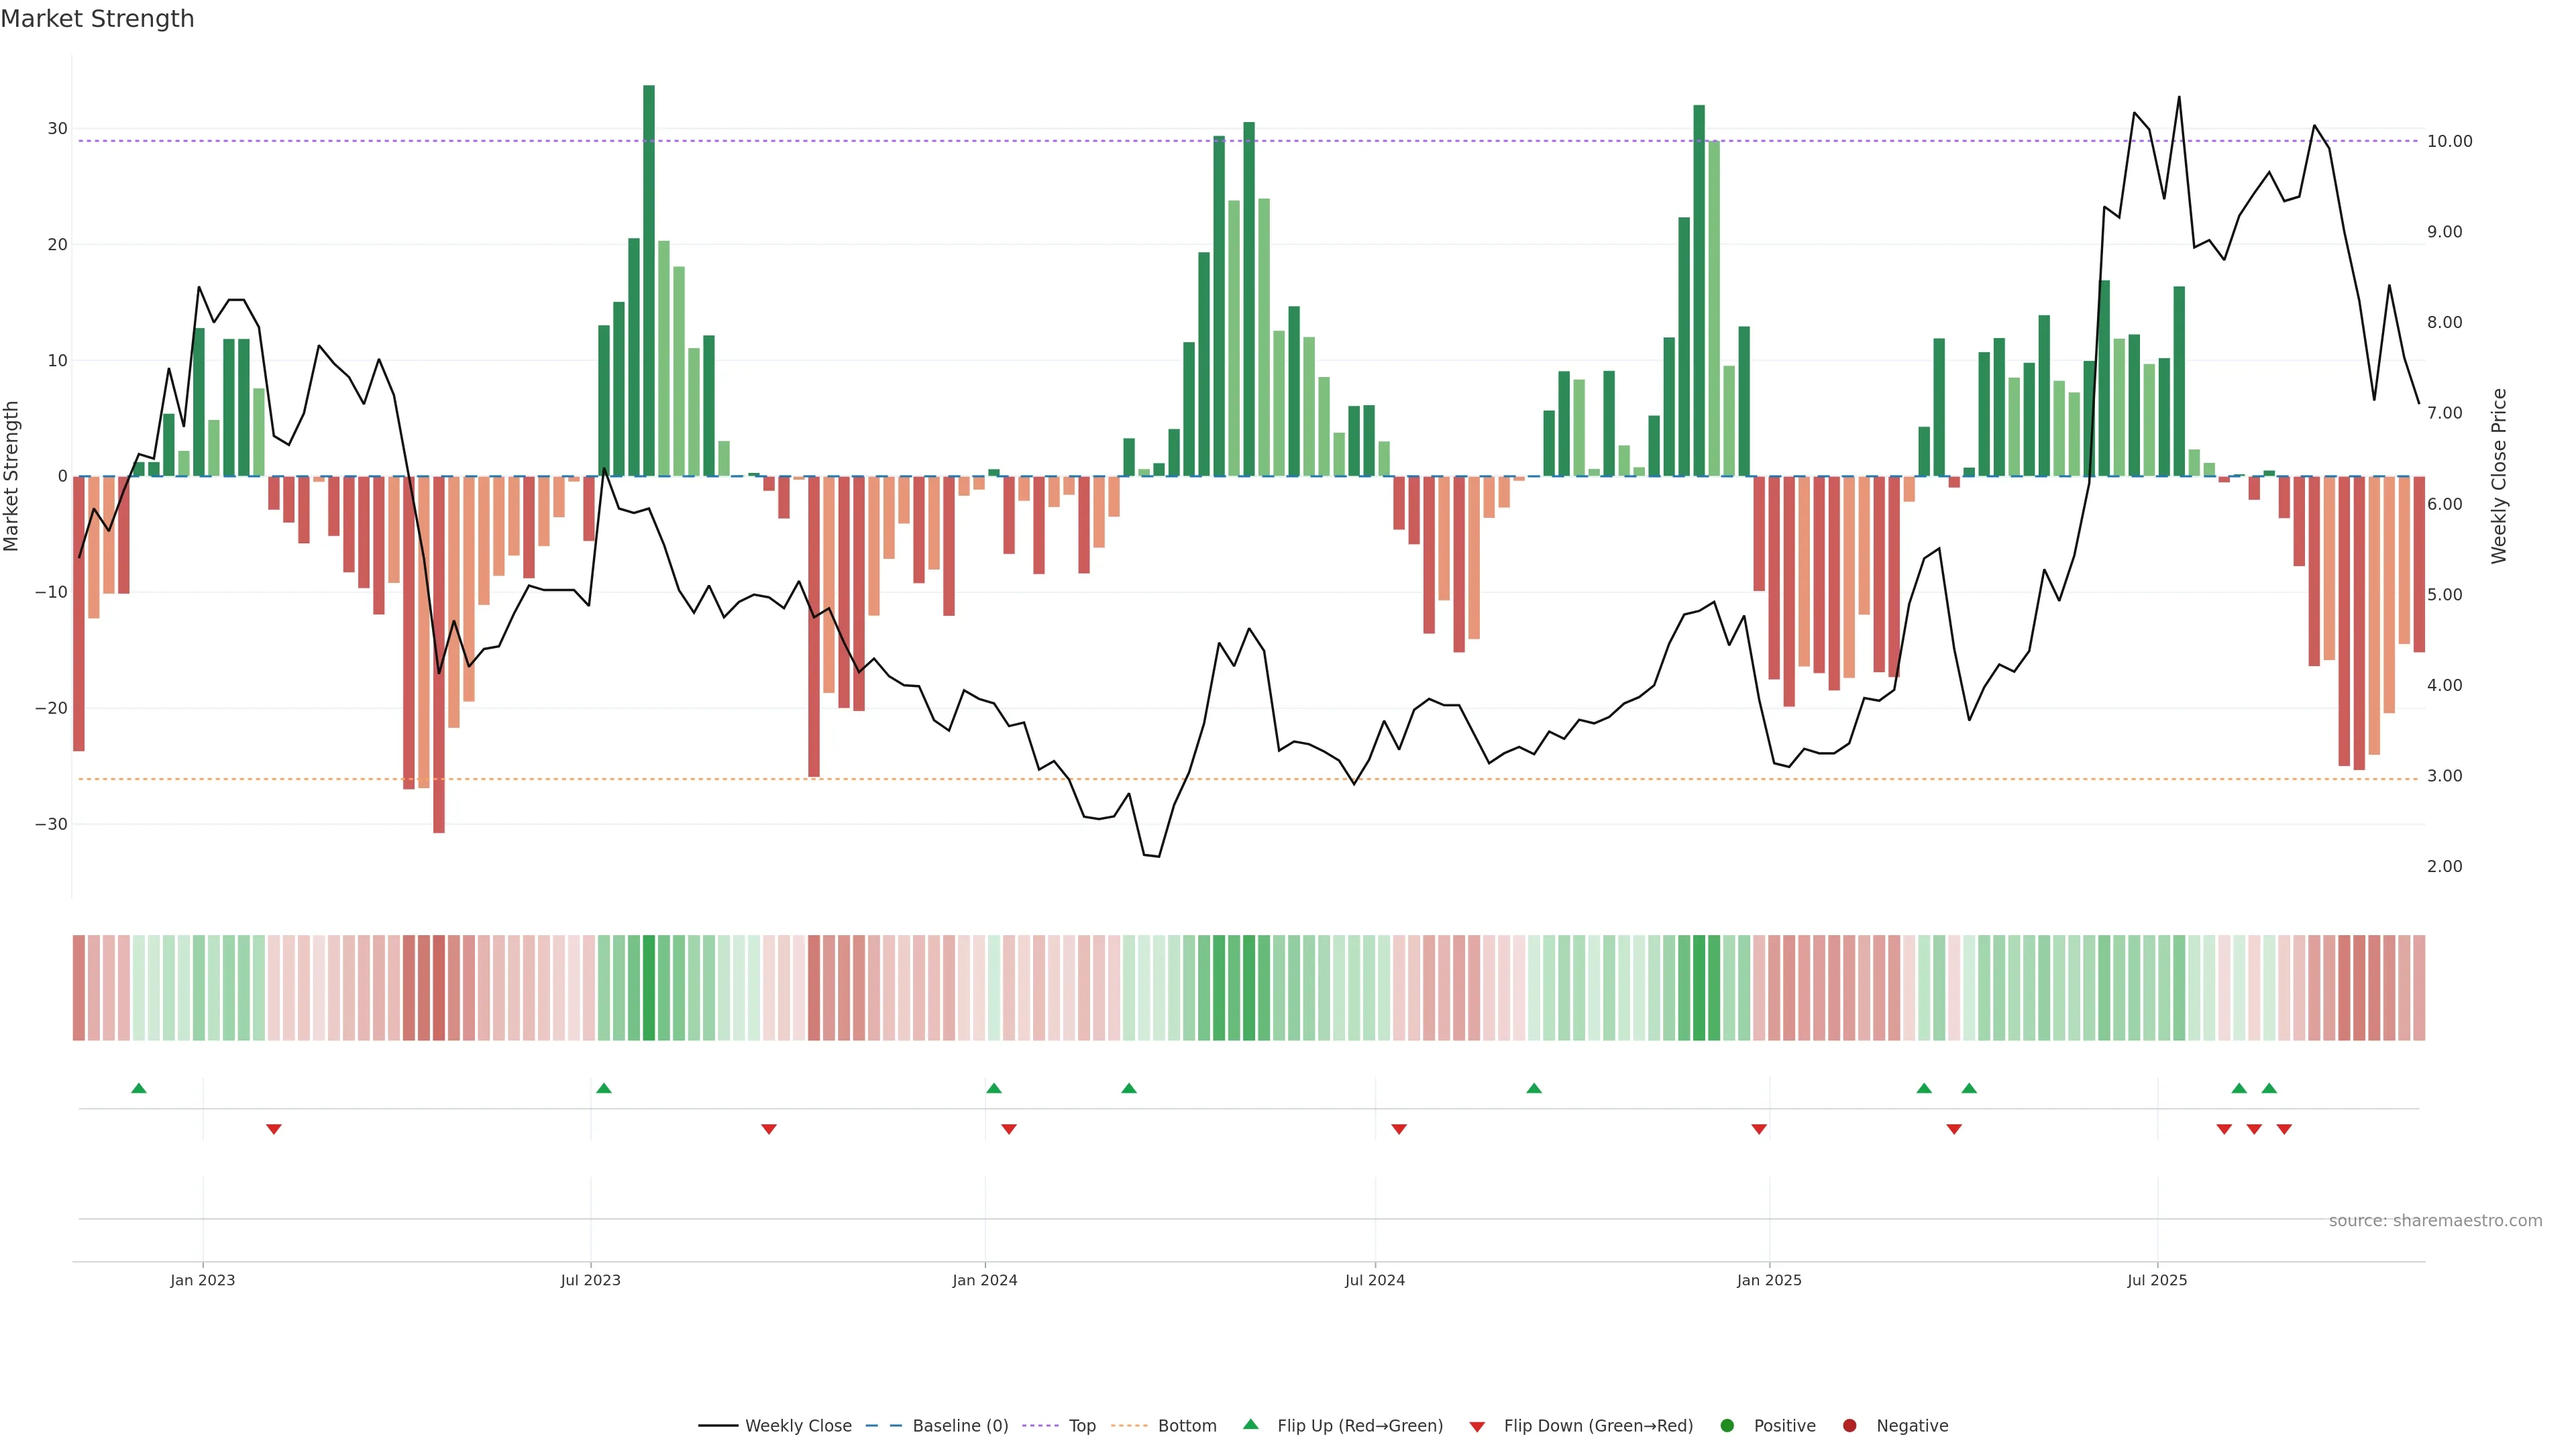
Task: Click the green Positive circle legend icon
Action: [x=1726, y=1426]
